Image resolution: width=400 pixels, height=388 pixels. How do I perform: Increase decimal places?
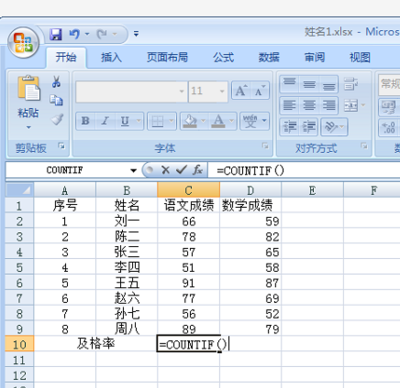pos(389,128)
